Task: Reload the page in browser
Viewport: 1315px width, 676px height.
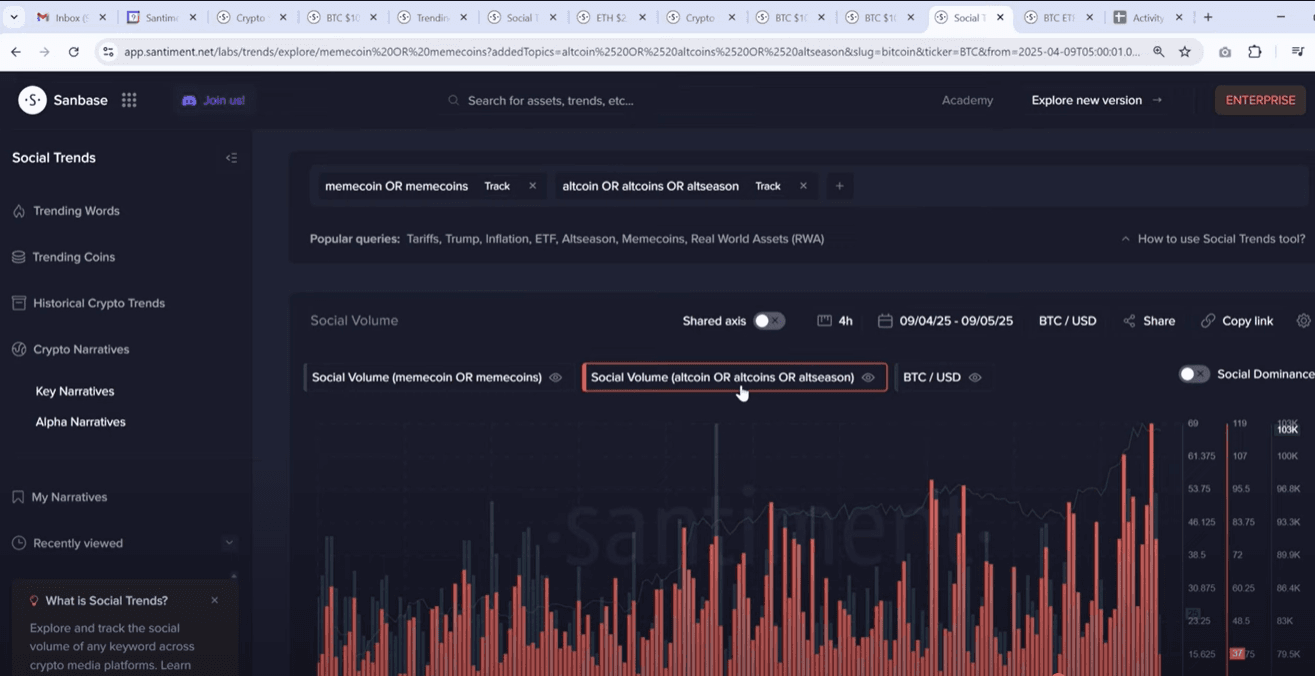Action: click(73, 52)
